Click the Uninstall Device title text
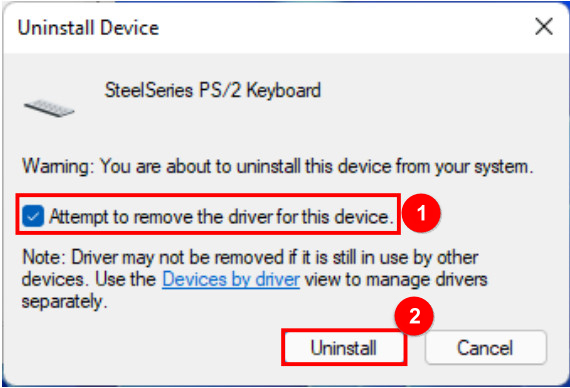This screenshot has width=570, height=388. tap(88, 28)
